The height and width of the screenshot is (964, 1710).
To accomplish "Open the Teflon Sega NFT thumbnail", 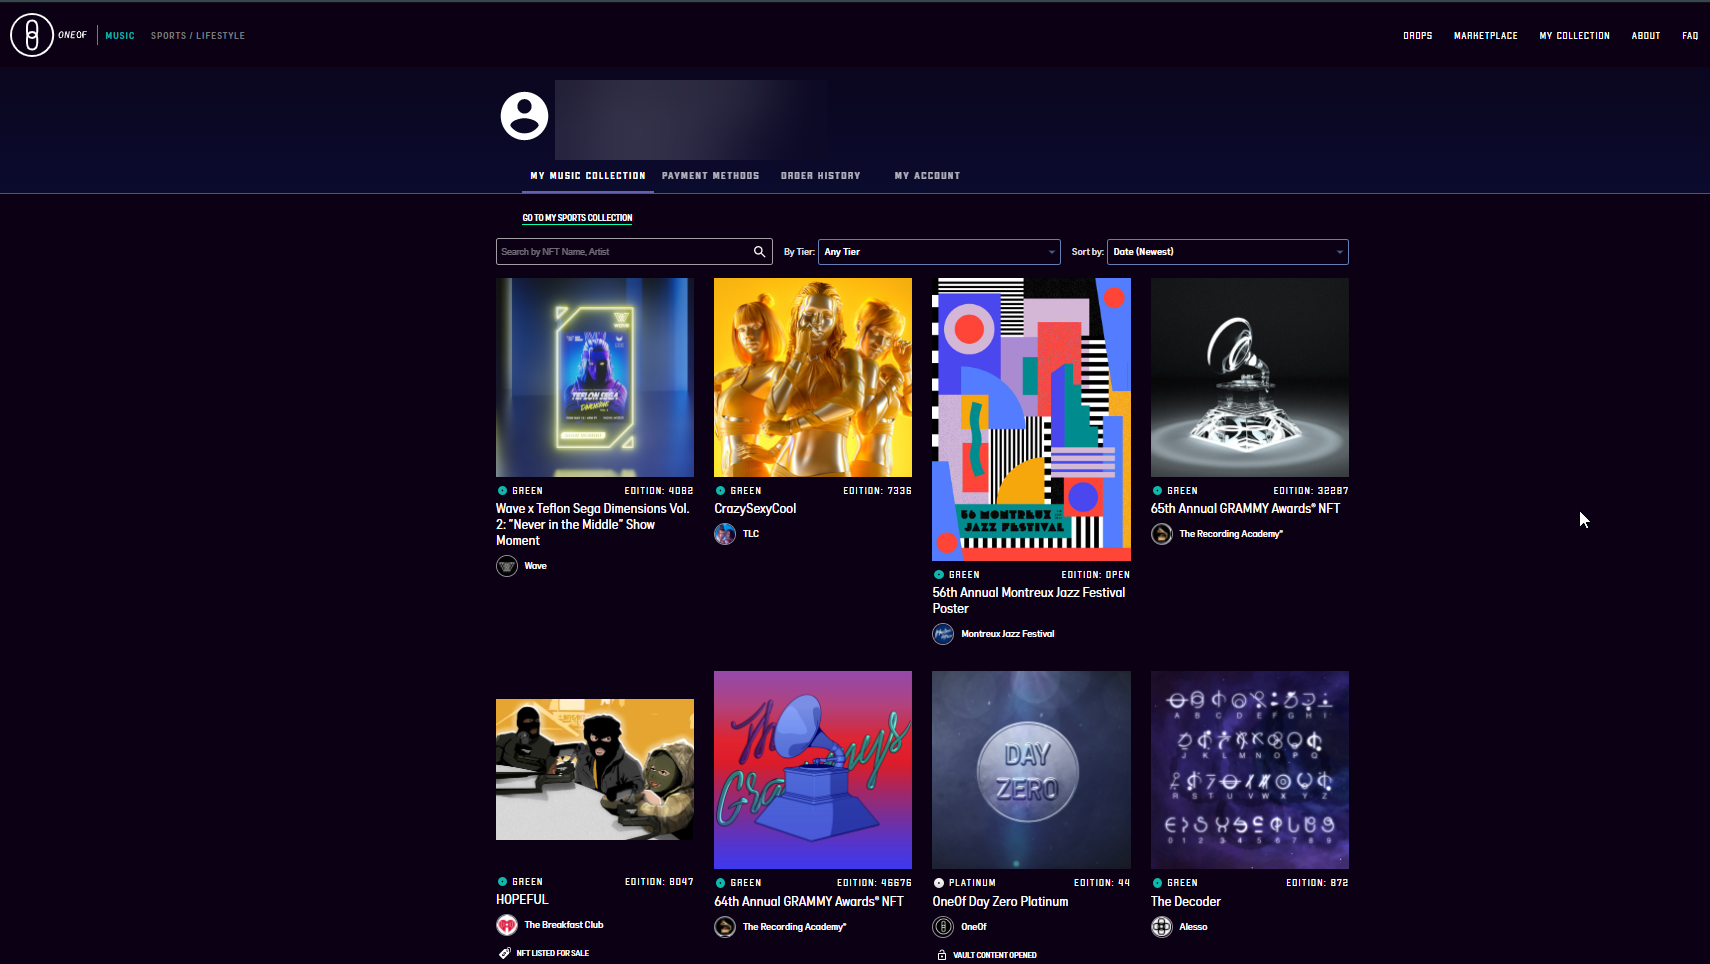I will (595, 377).
